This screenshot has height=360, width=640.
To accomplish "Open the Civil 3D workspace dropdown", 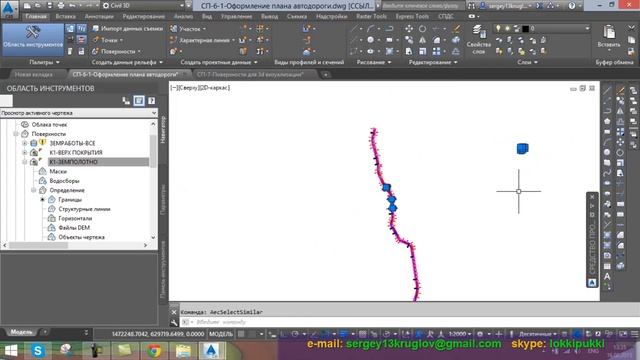I will 143,6.
